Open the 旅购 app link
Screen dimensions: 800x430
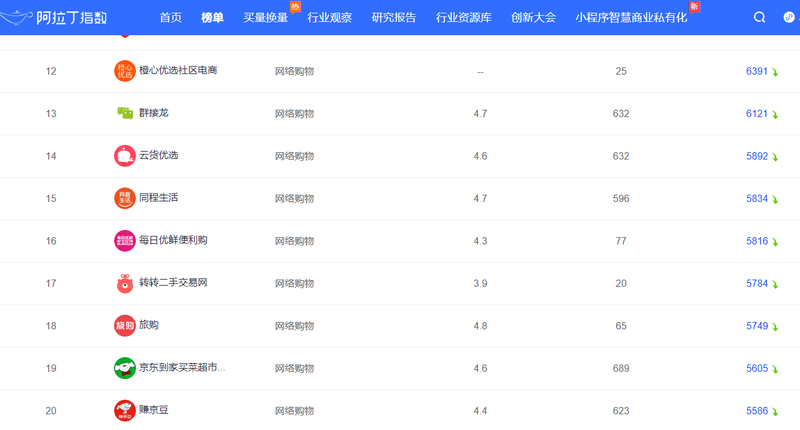click(148, 324)
